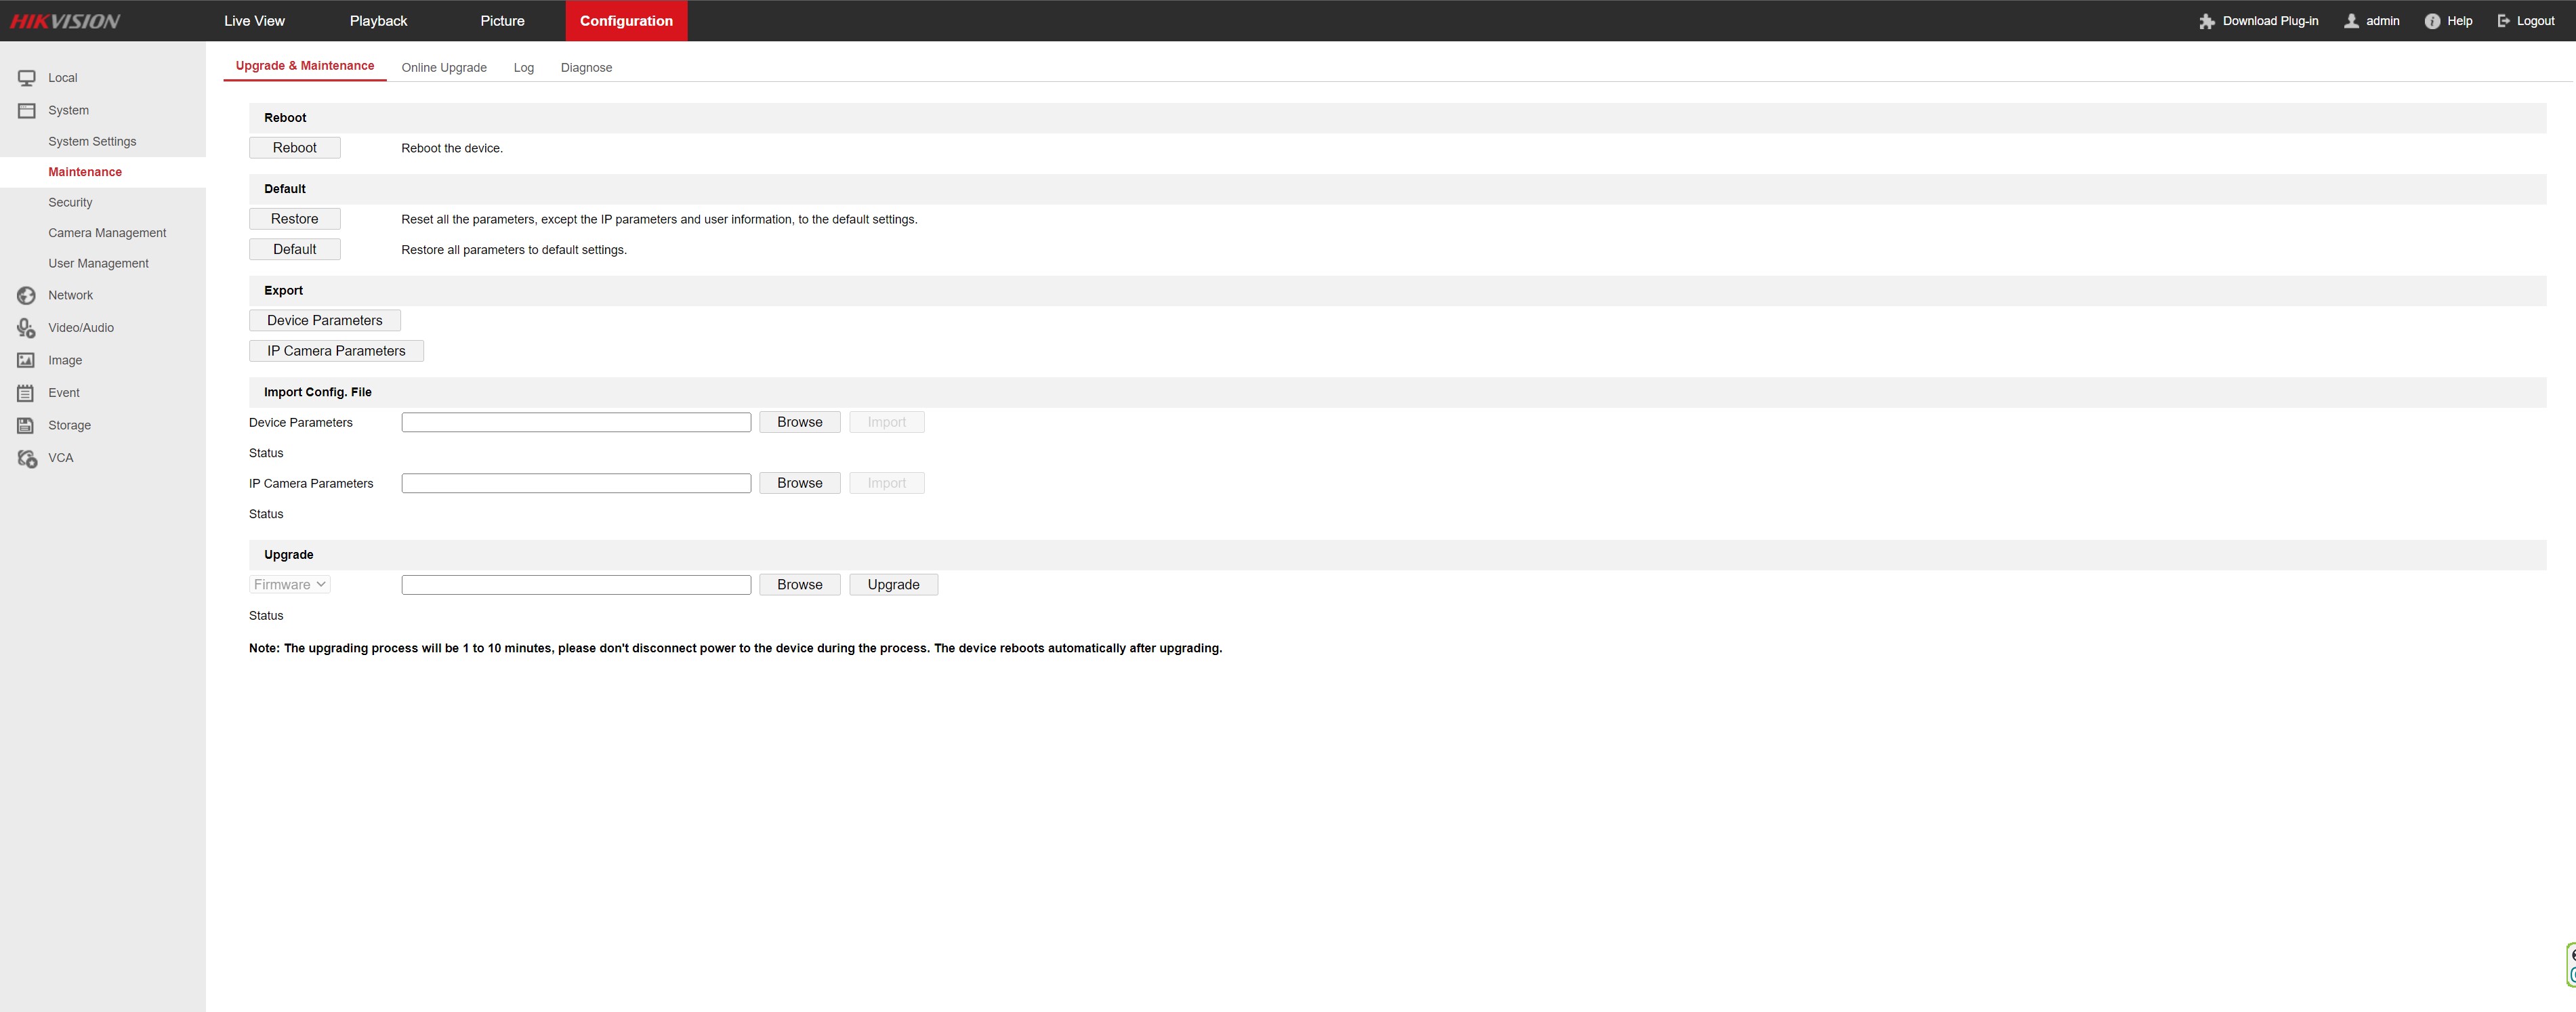
Task: Click the Download Plug-in puzzle icon
Action: point(2207,21)
